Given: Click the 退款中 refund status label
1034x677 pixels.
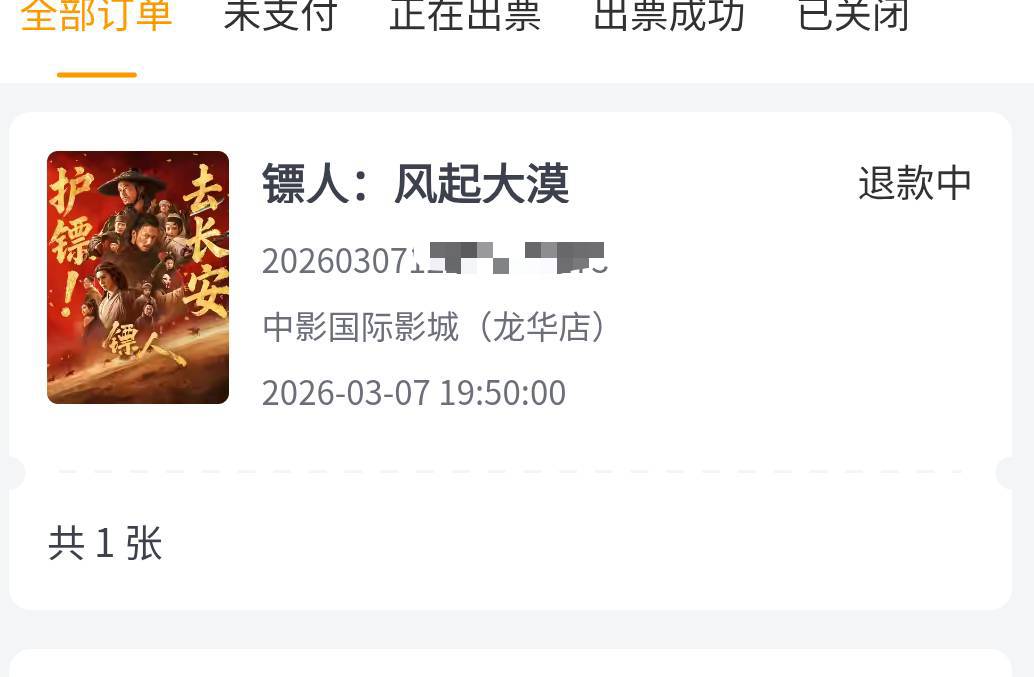Looking at the screenshot, I should [x=915, y=183].
